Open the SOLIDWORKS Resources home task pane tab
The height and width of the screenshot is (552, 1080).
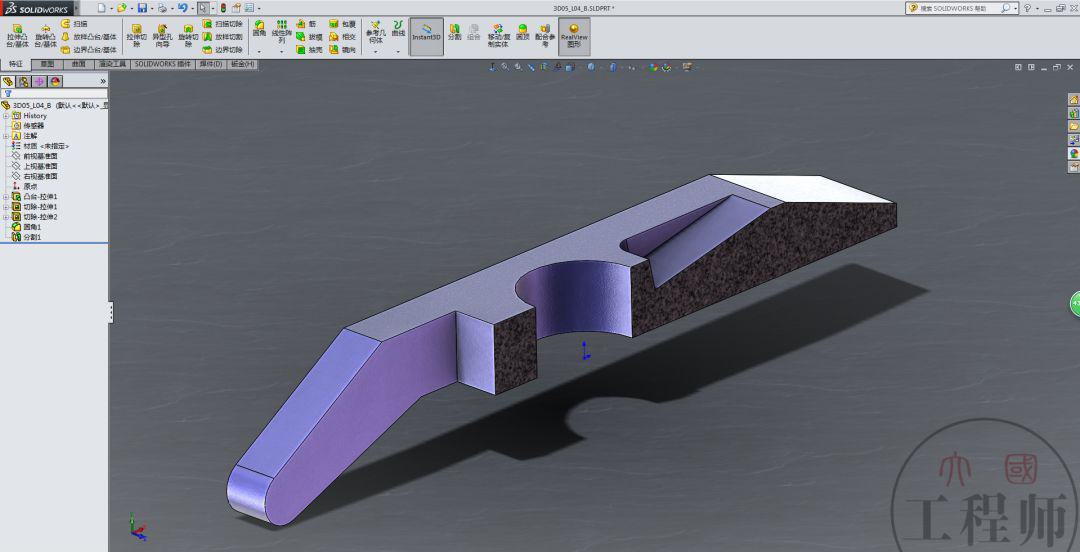pos(1073,99)
